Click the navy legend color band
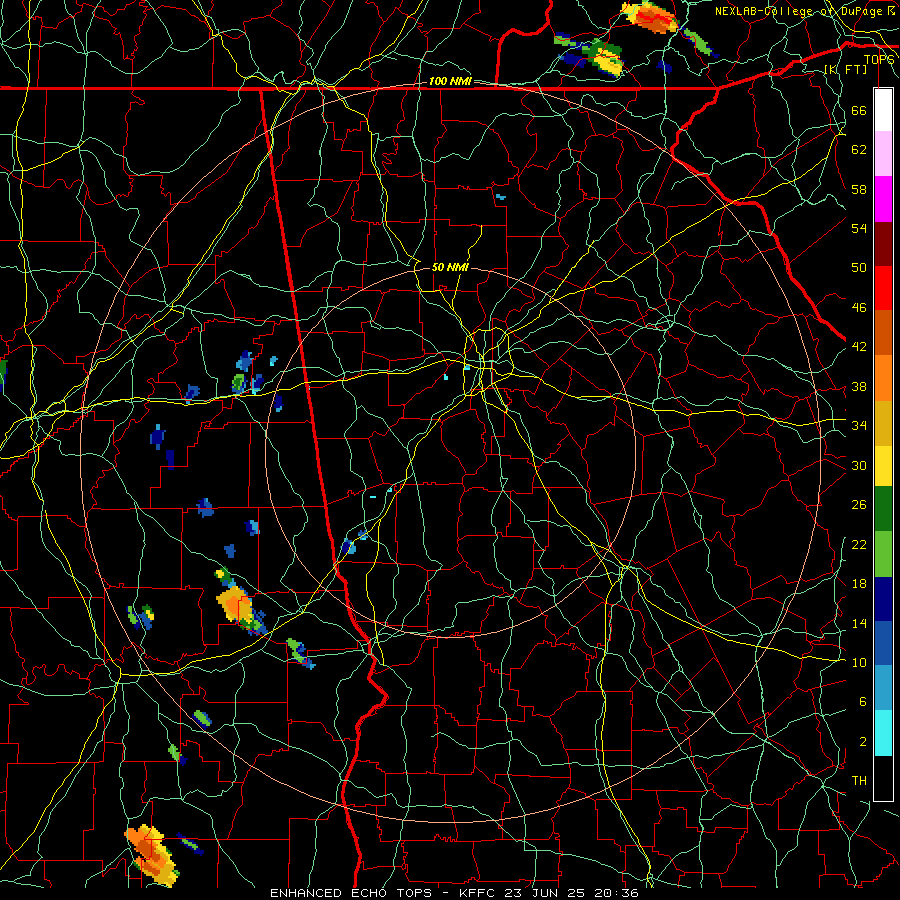Viewport: 900px width, 900px height. 883,599
